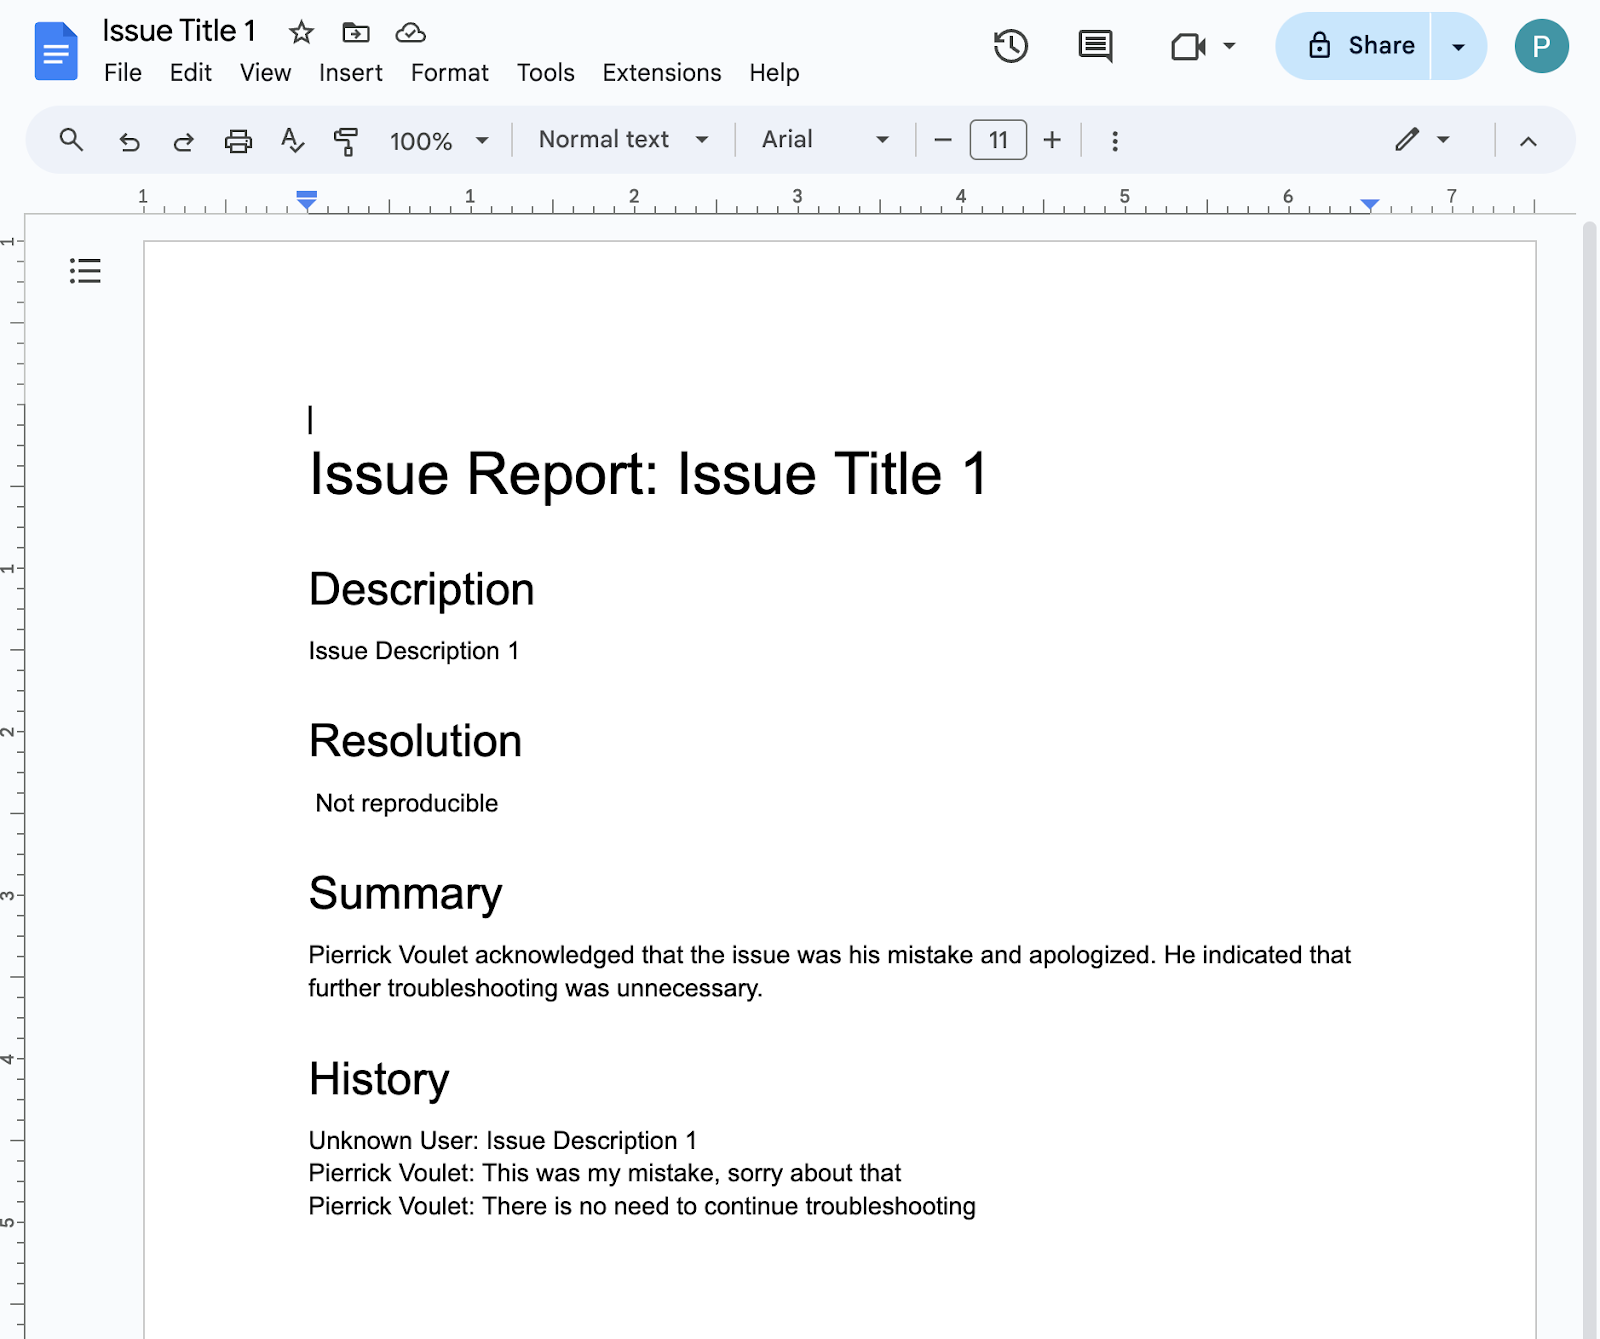Expand the Normal text style dropdown
The height and width of the screenshot is (1339, 1600).
coord(623,140)
